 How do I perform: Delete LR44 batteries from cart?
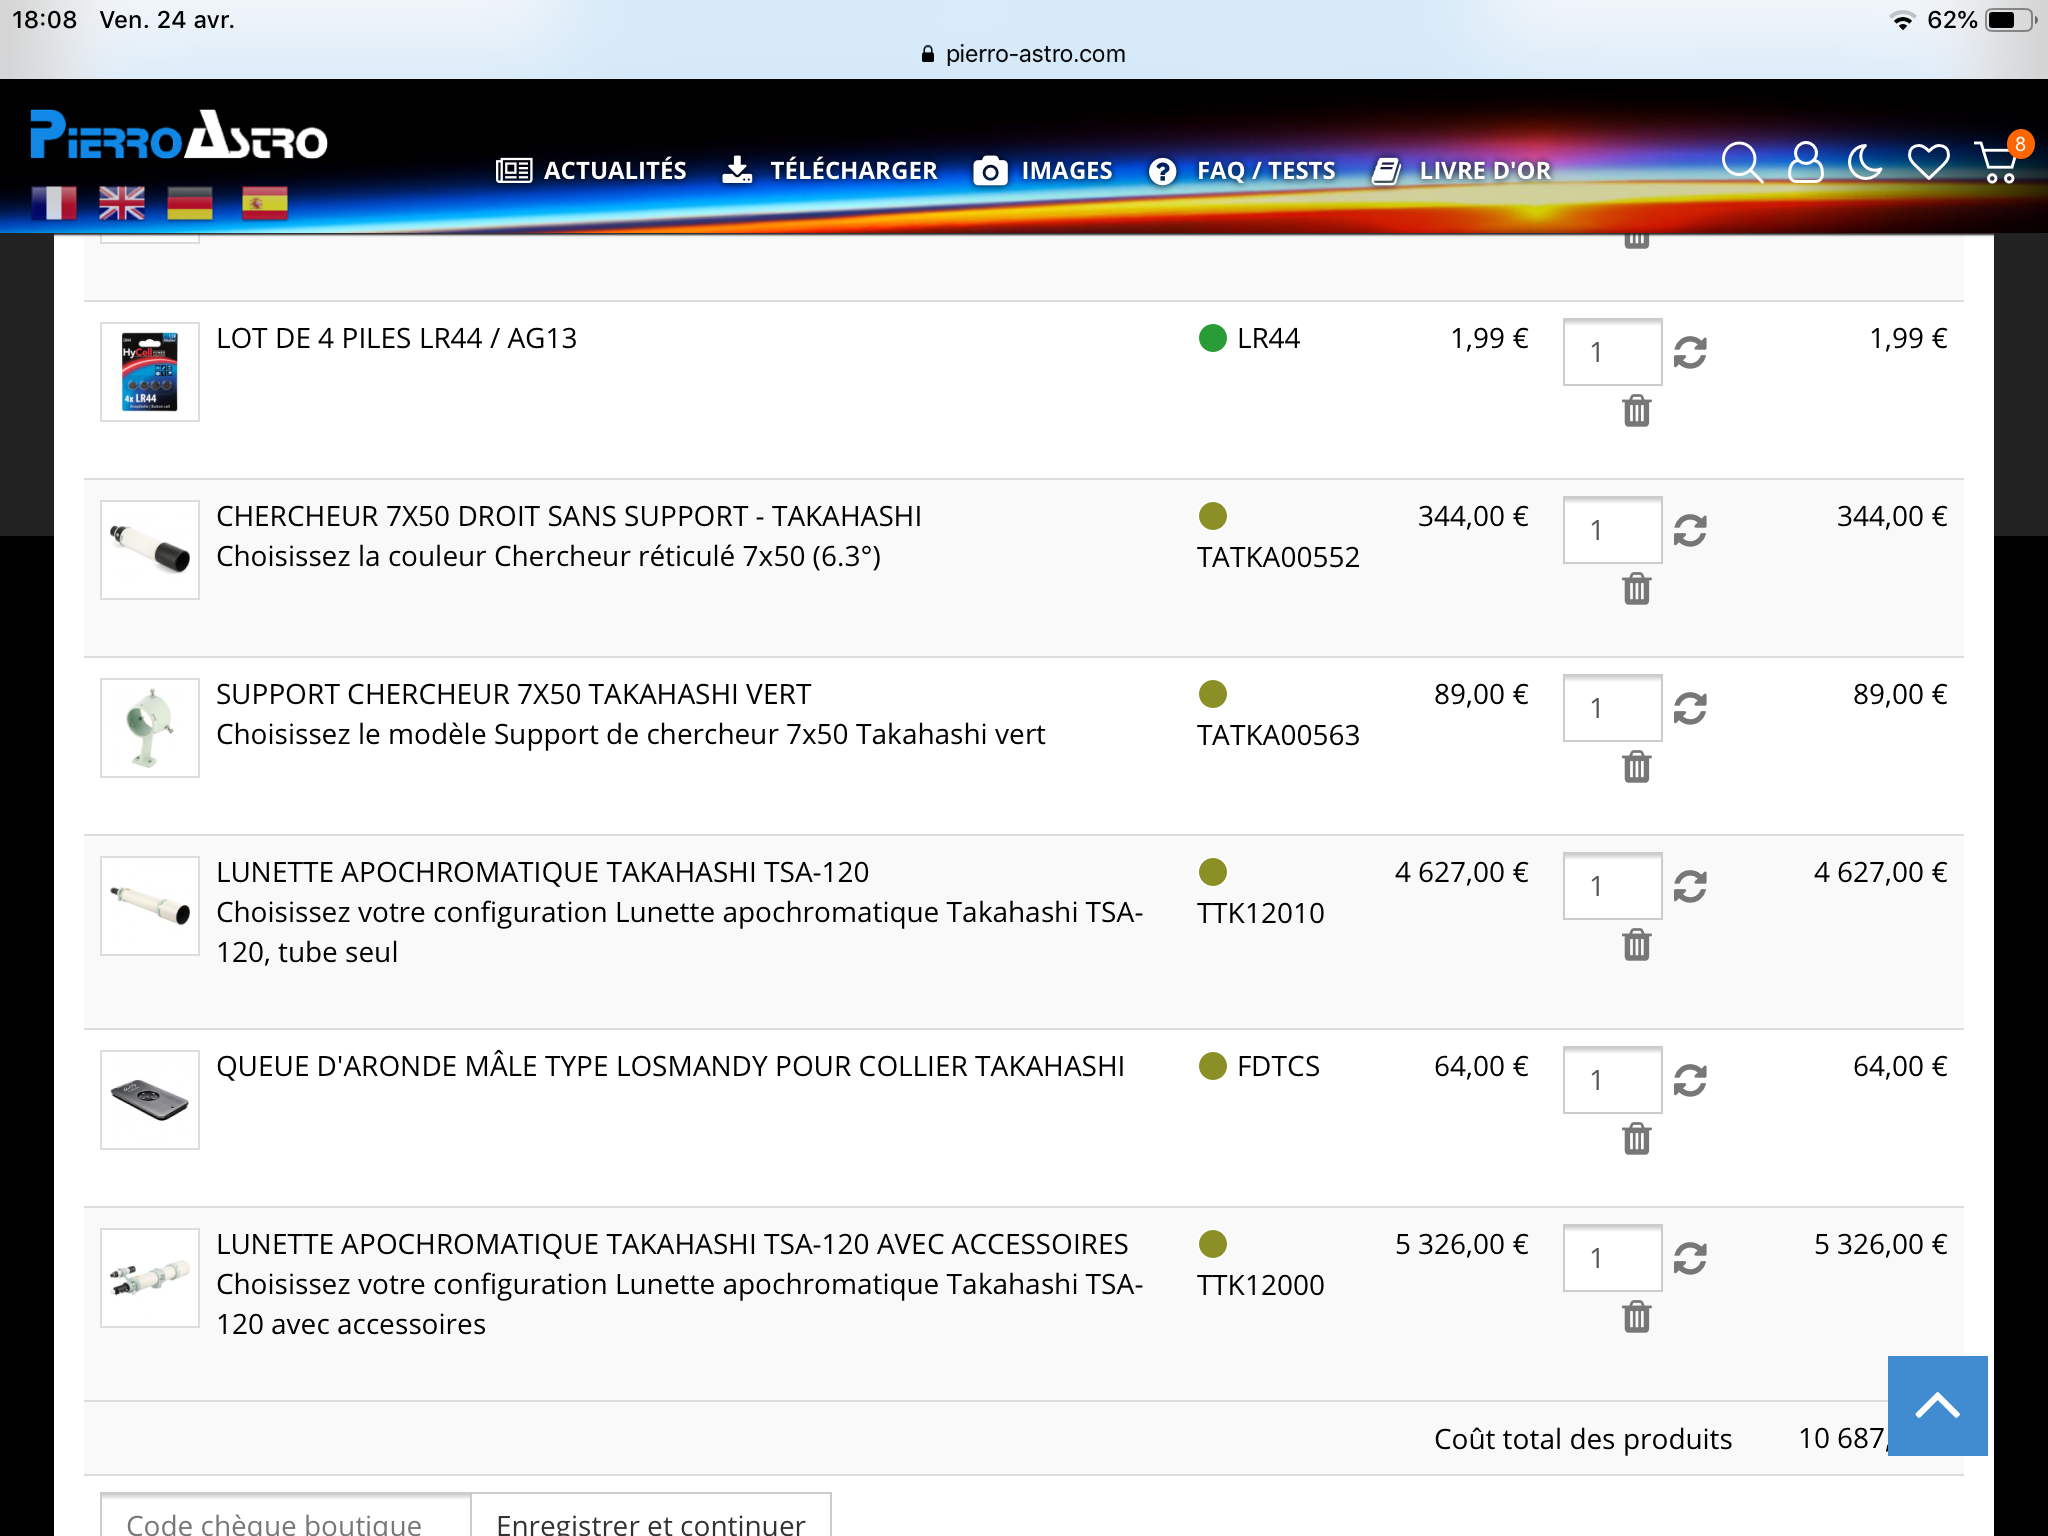tap(1636, 411)
